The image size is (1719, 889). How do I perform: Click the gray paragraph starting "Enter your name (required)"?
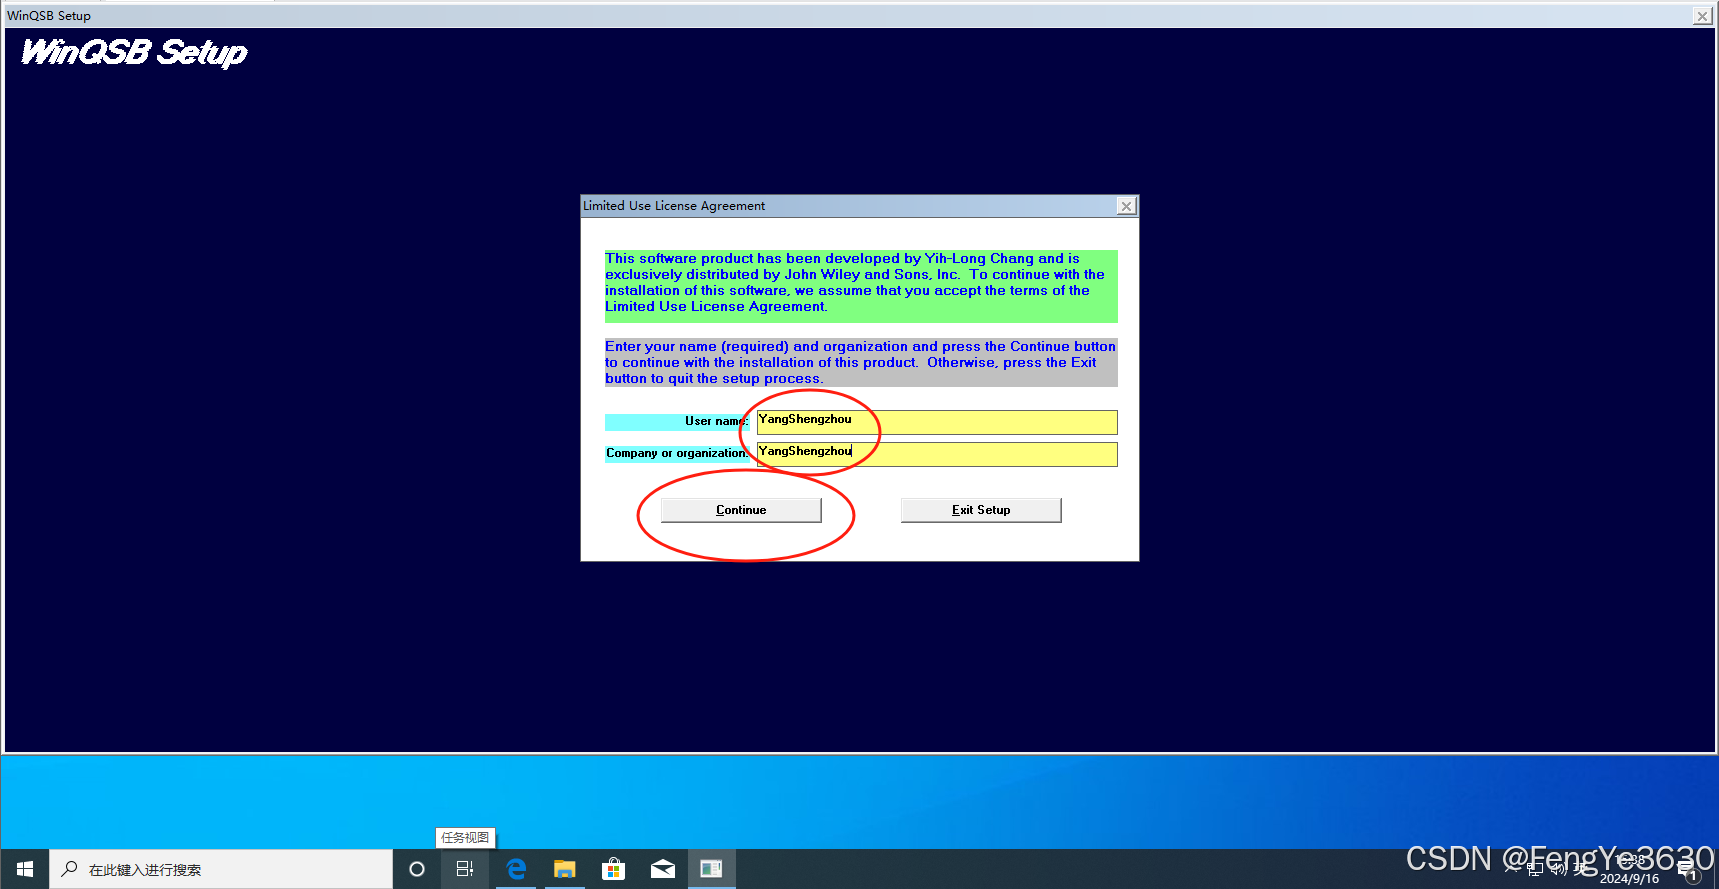[861, 363]
